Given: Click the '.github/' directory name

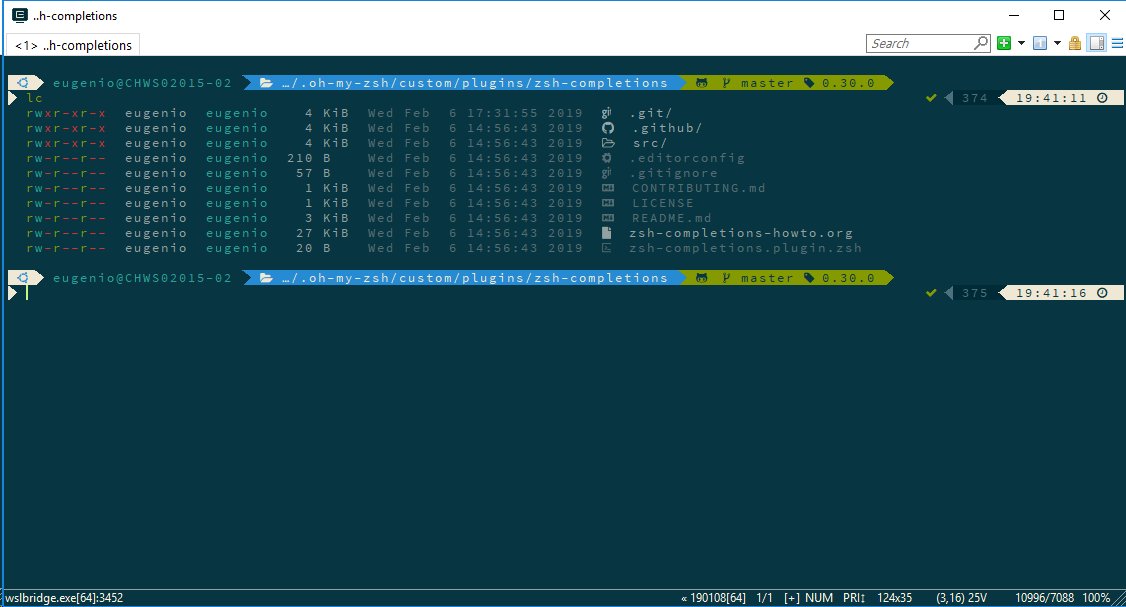Looking at the screenshot, I should click(x=667, y=128).
